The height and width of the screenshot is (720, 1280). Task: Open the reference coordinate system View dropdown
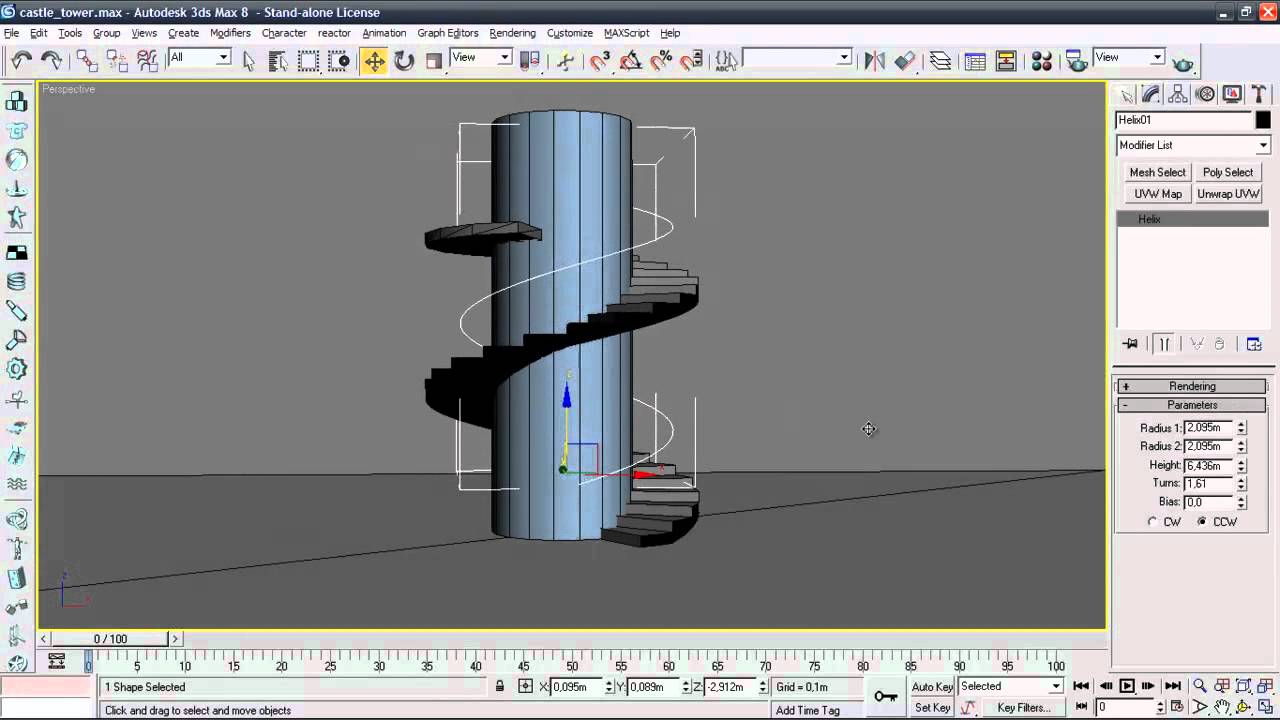point(481,57)
